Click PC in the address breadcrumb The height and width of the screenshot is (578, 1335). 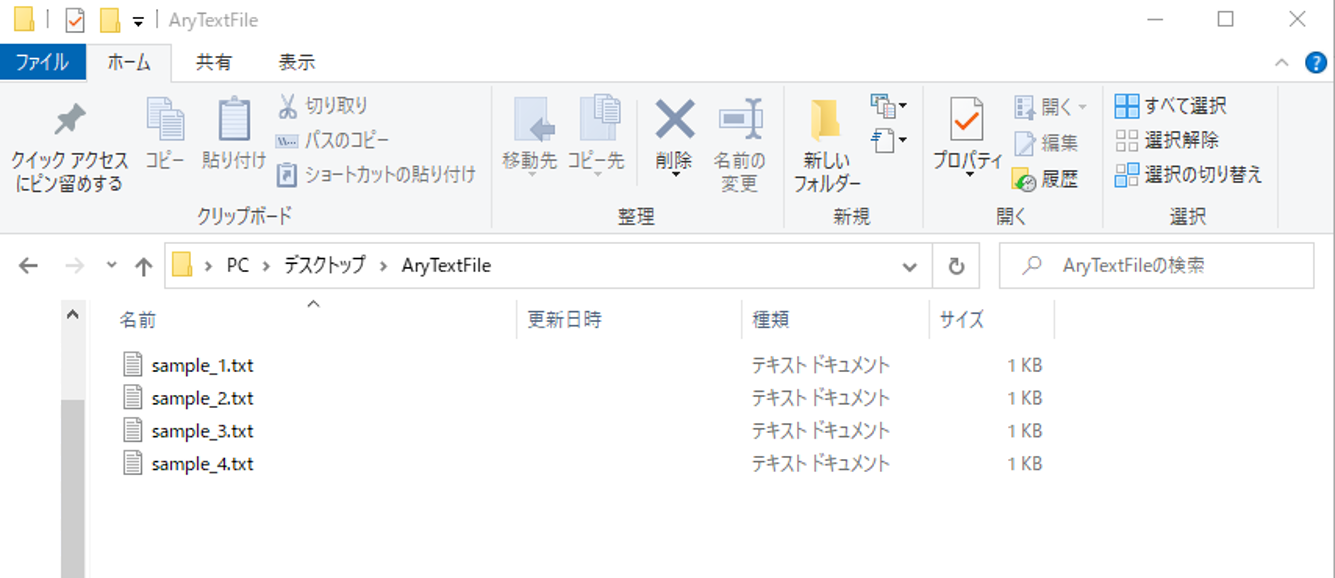[237, 266]
